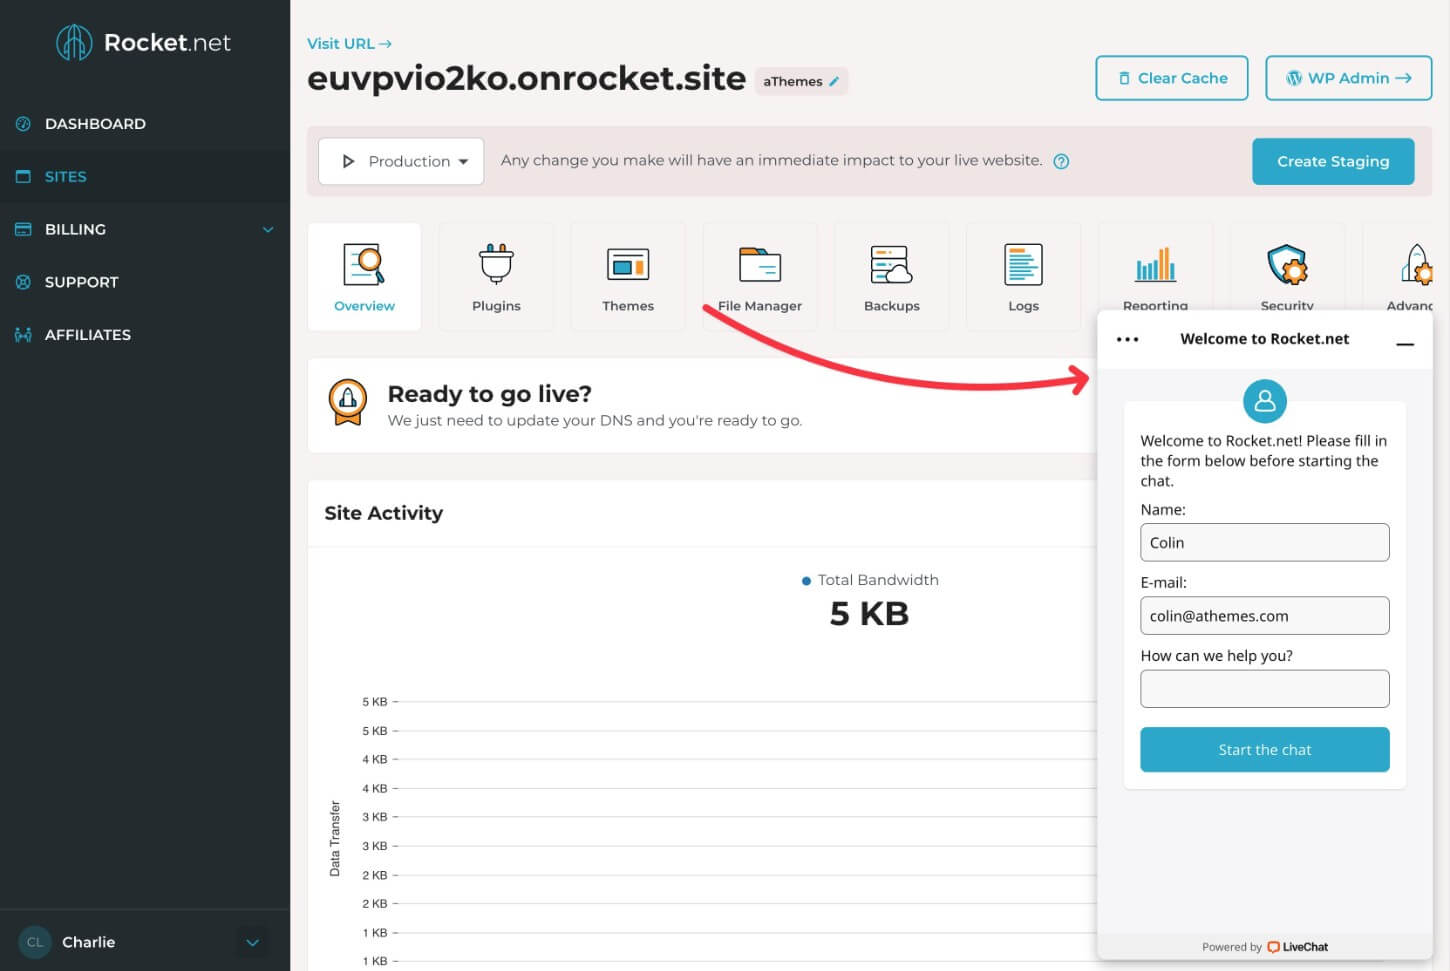Click the Charlie user name

tap(89, 942)
